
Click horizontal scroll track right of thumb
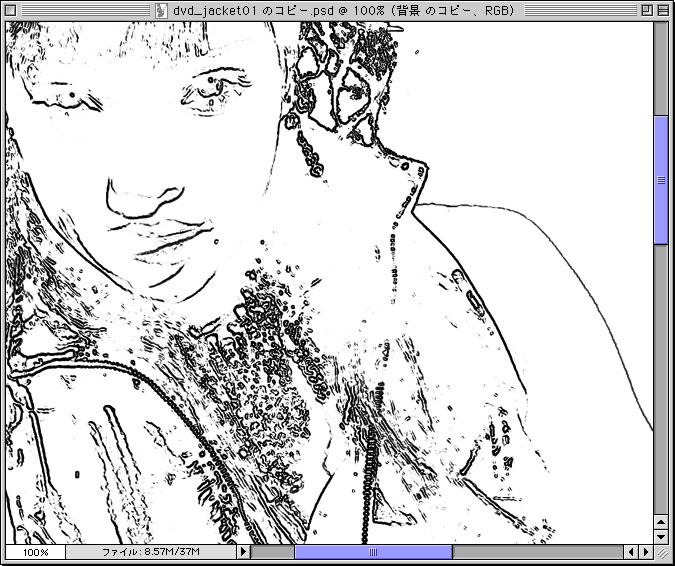tap(535, 552)
